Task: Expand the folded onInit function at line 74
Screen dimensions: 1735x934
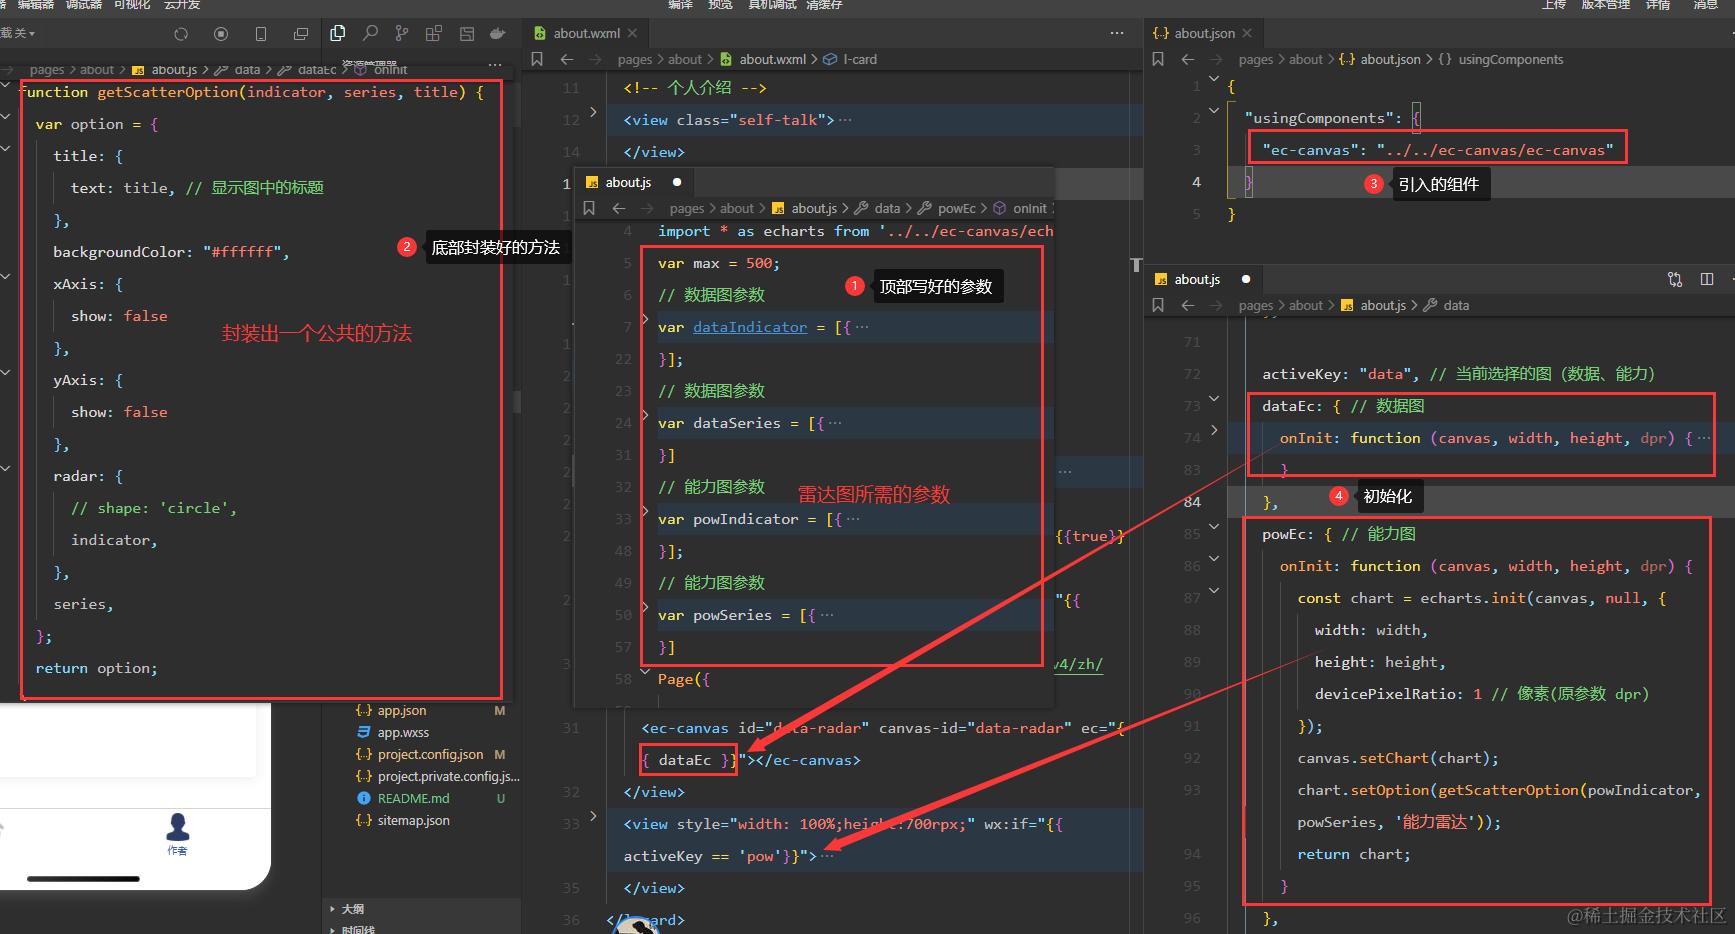Action: 1214,430
